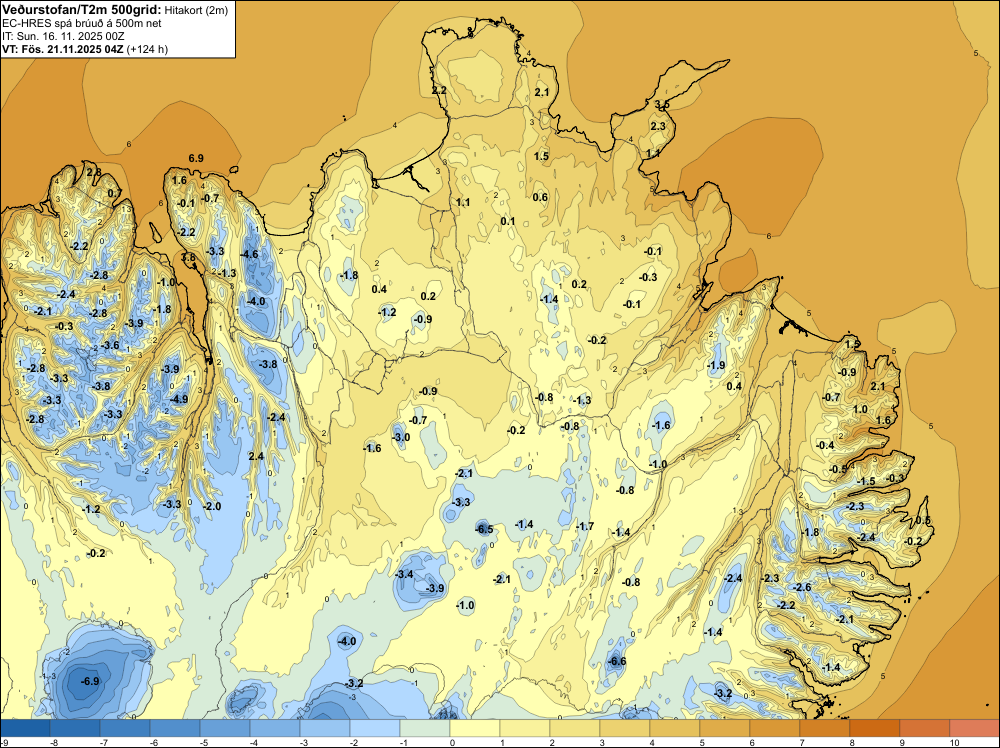1000x748 pixels.
Task: Click the legend swatch between -7 and -6
Action: (x=125, y=728)
